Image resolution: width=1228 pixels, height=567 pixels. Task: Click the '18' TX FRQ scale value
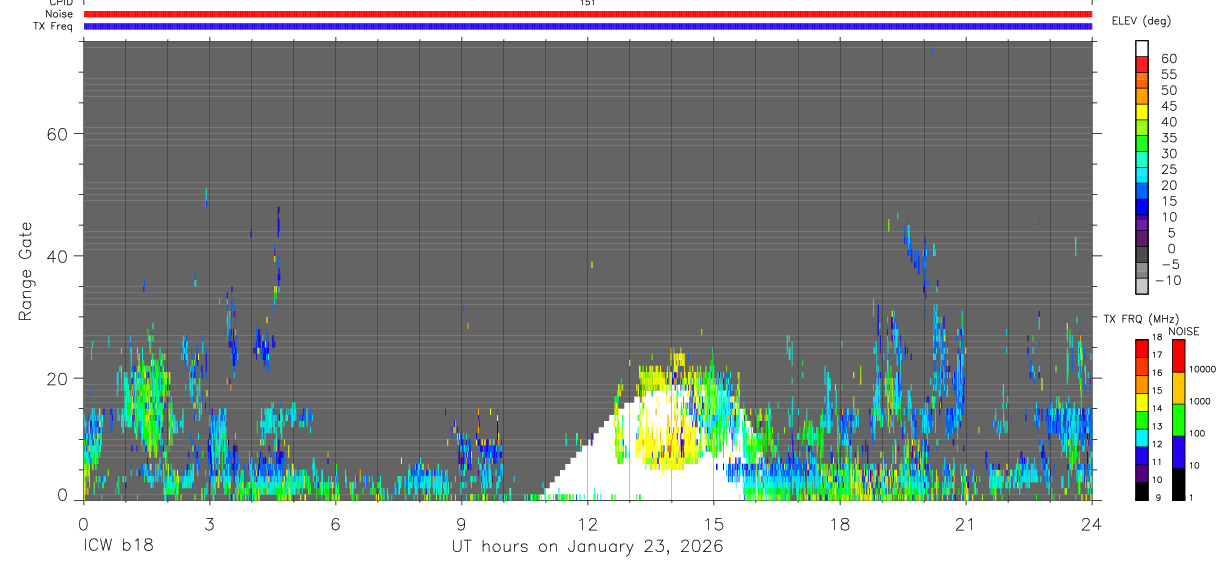[x=1158, y=338]
